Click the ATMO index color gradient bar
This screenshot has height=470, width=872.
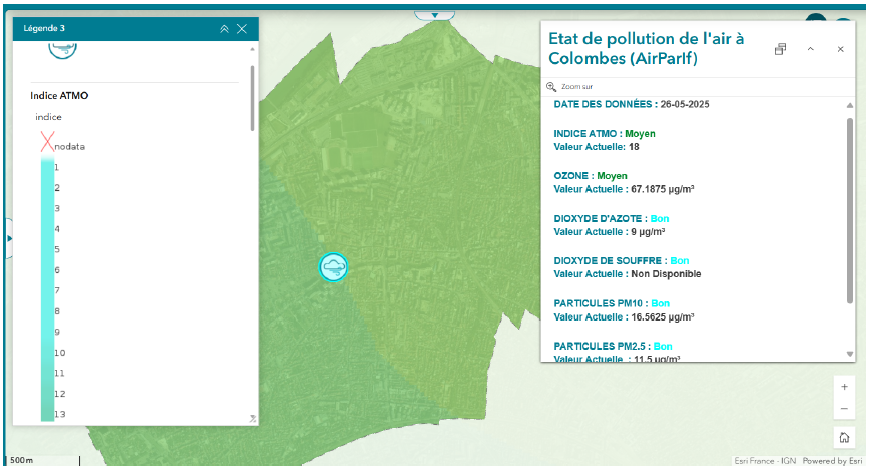47,290
